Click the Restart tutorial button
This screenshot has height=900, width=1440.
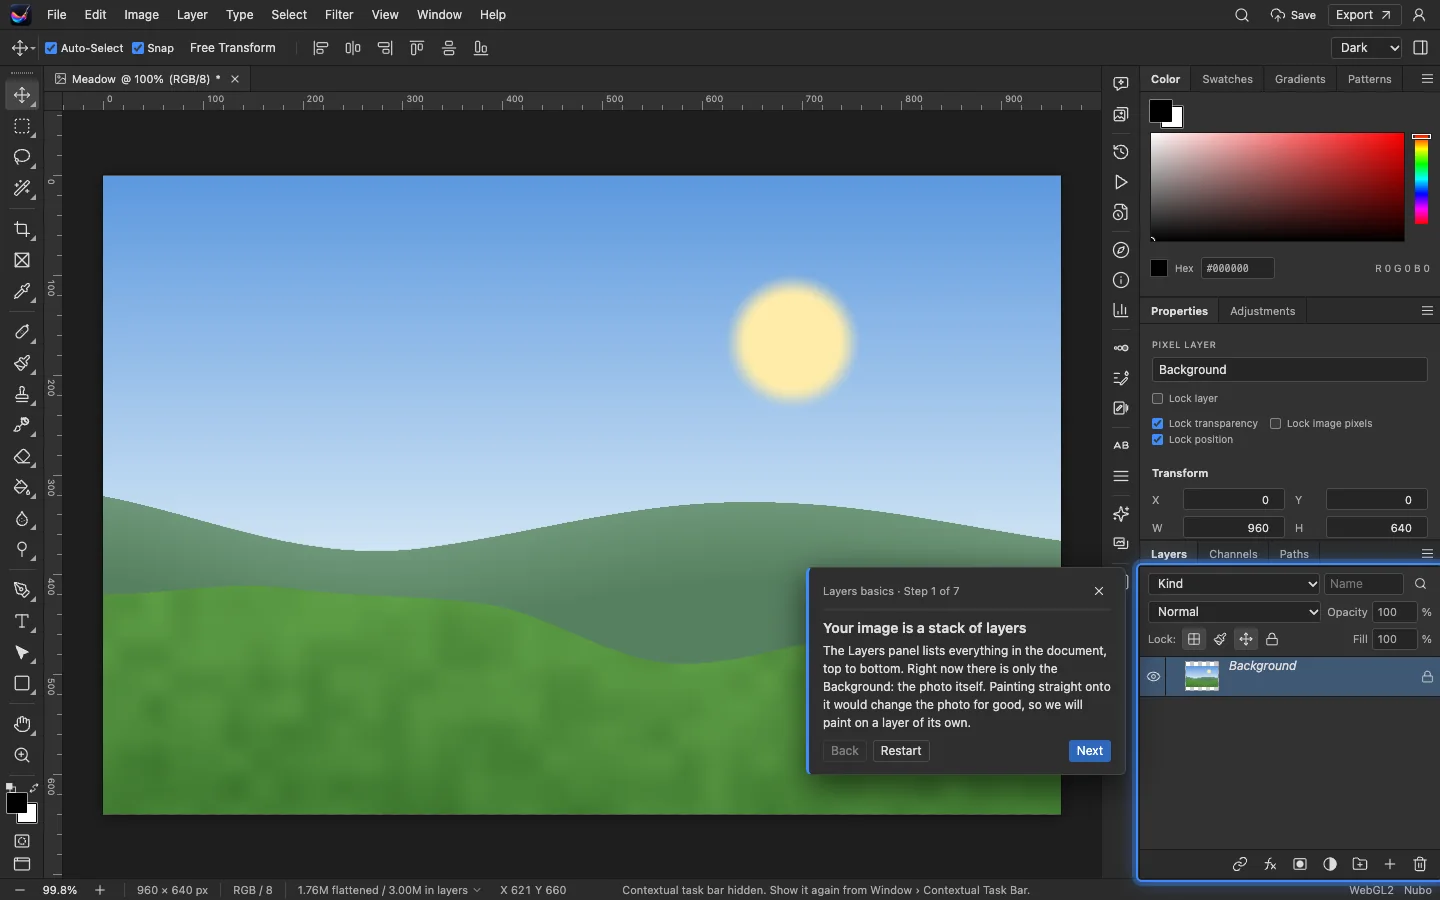(x=901, y=751)
